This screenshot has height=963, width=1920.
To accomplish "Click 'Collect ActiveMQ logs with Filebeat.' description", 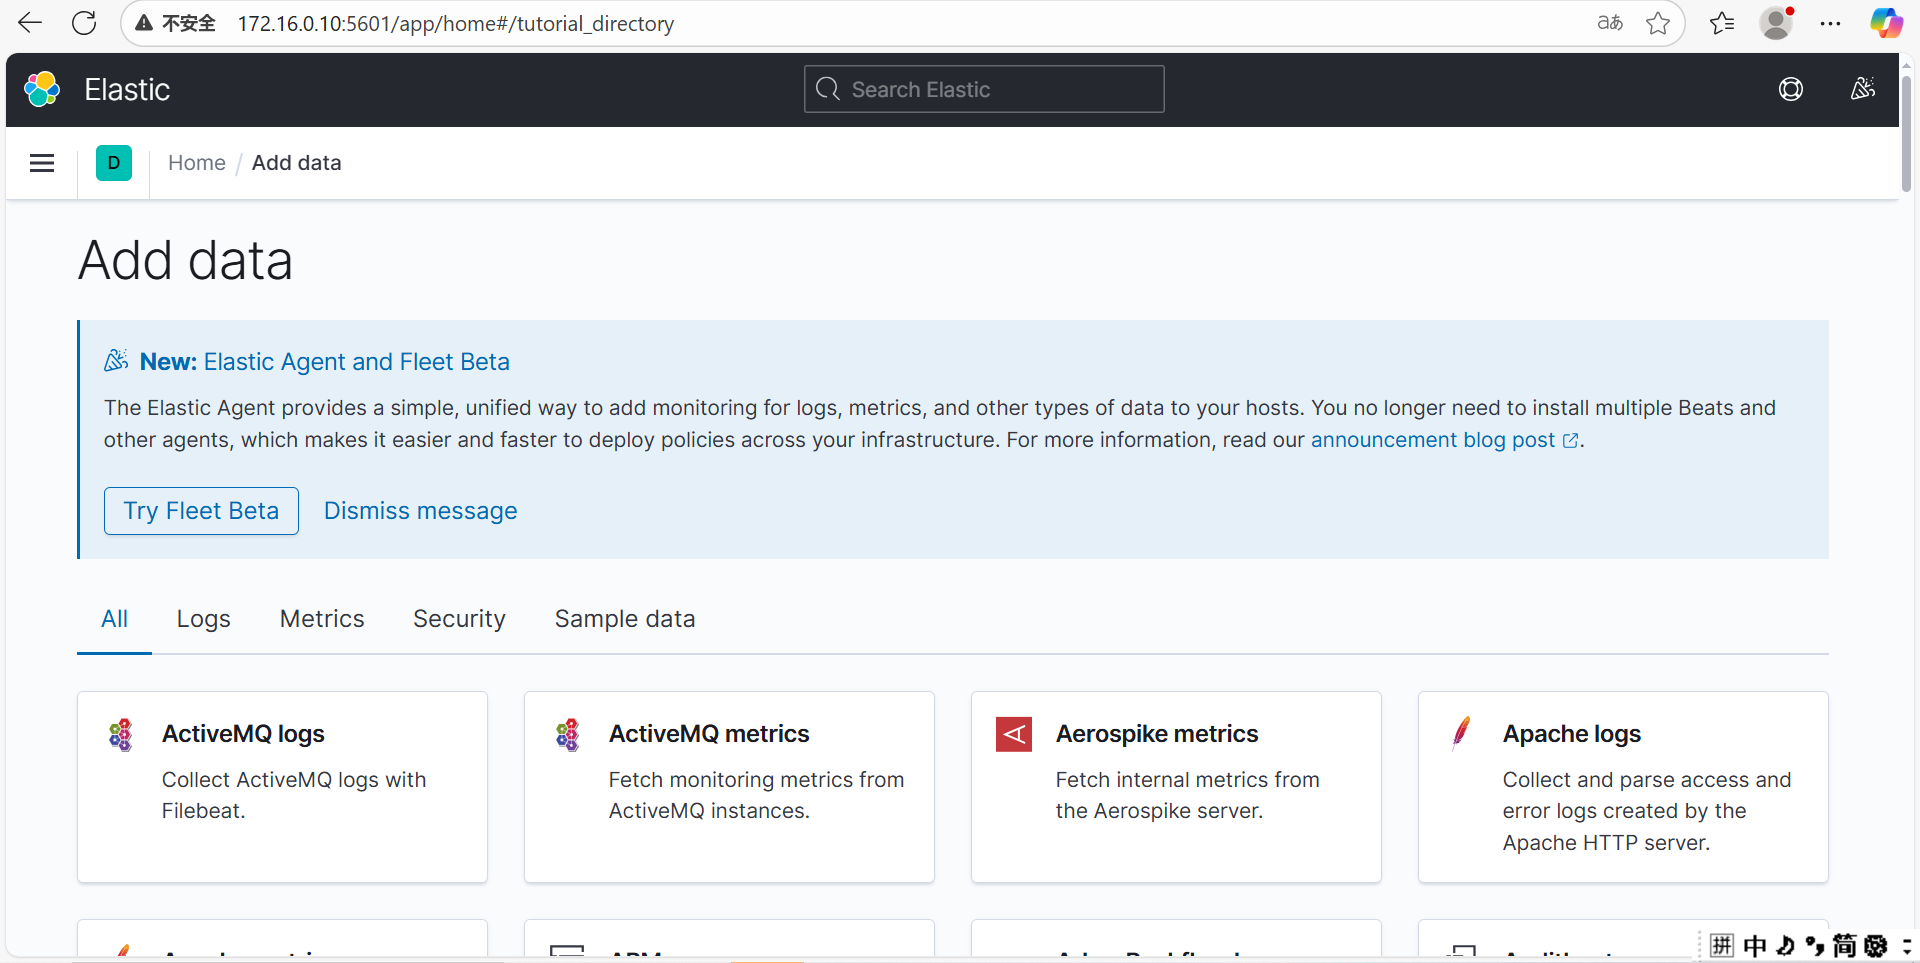I will (294, 795).
